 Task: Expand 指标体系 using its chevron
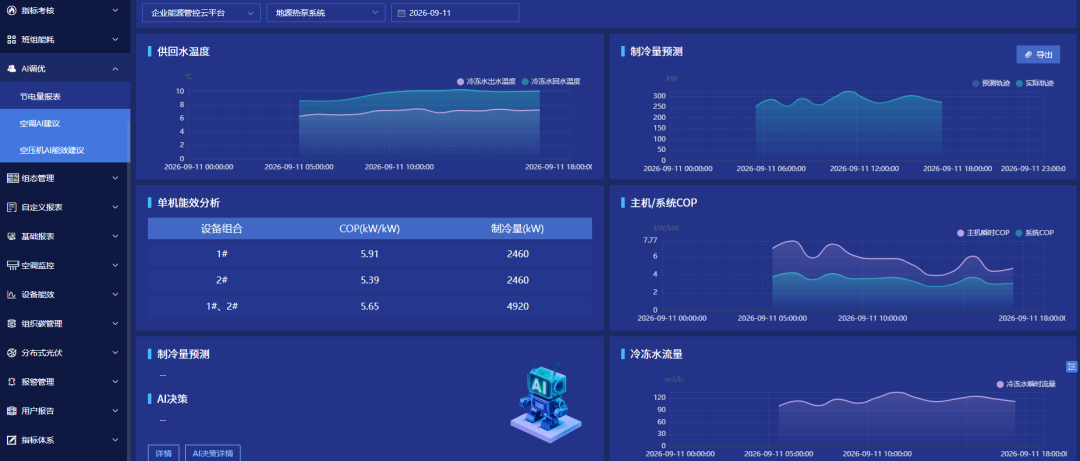tap(115, 440)
